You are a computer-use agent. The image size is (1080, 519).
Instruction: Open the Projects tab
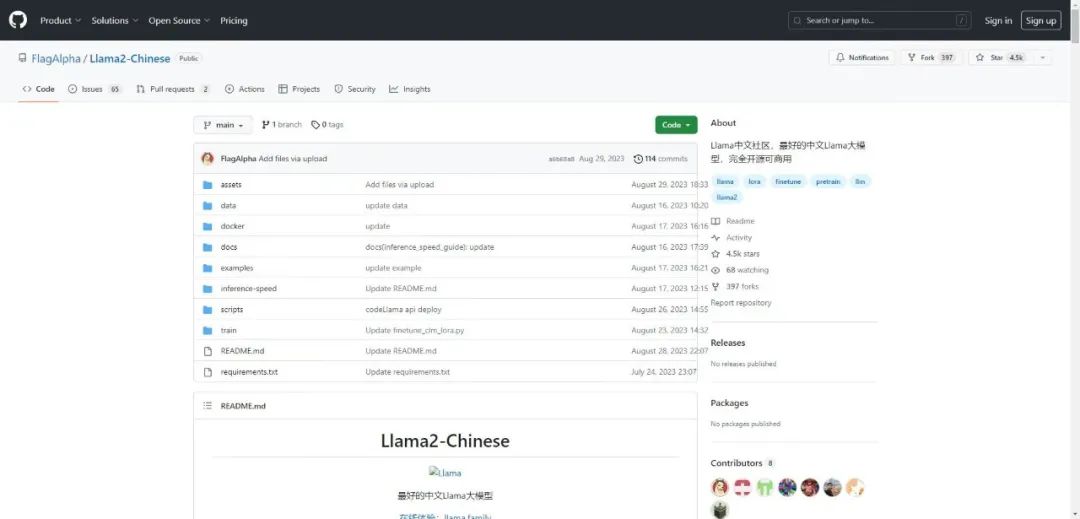[299, 89]
